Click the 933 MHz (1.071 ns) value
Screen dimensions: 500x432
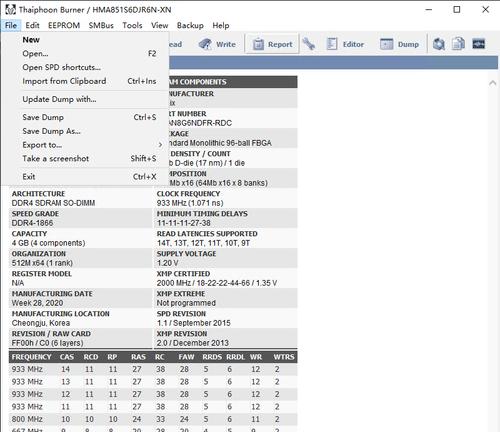click(x=190, y=203)
